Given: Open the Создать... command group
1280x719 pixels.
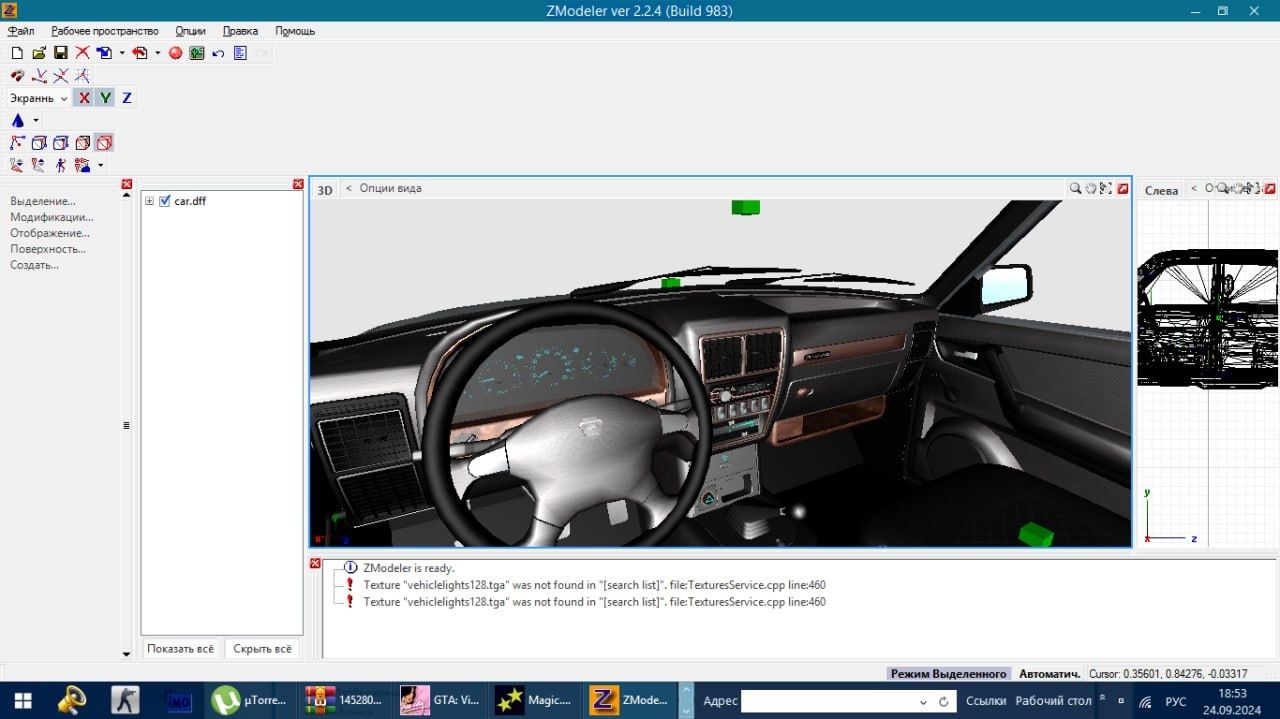Looking at the screenshot, I should (35, 265).
